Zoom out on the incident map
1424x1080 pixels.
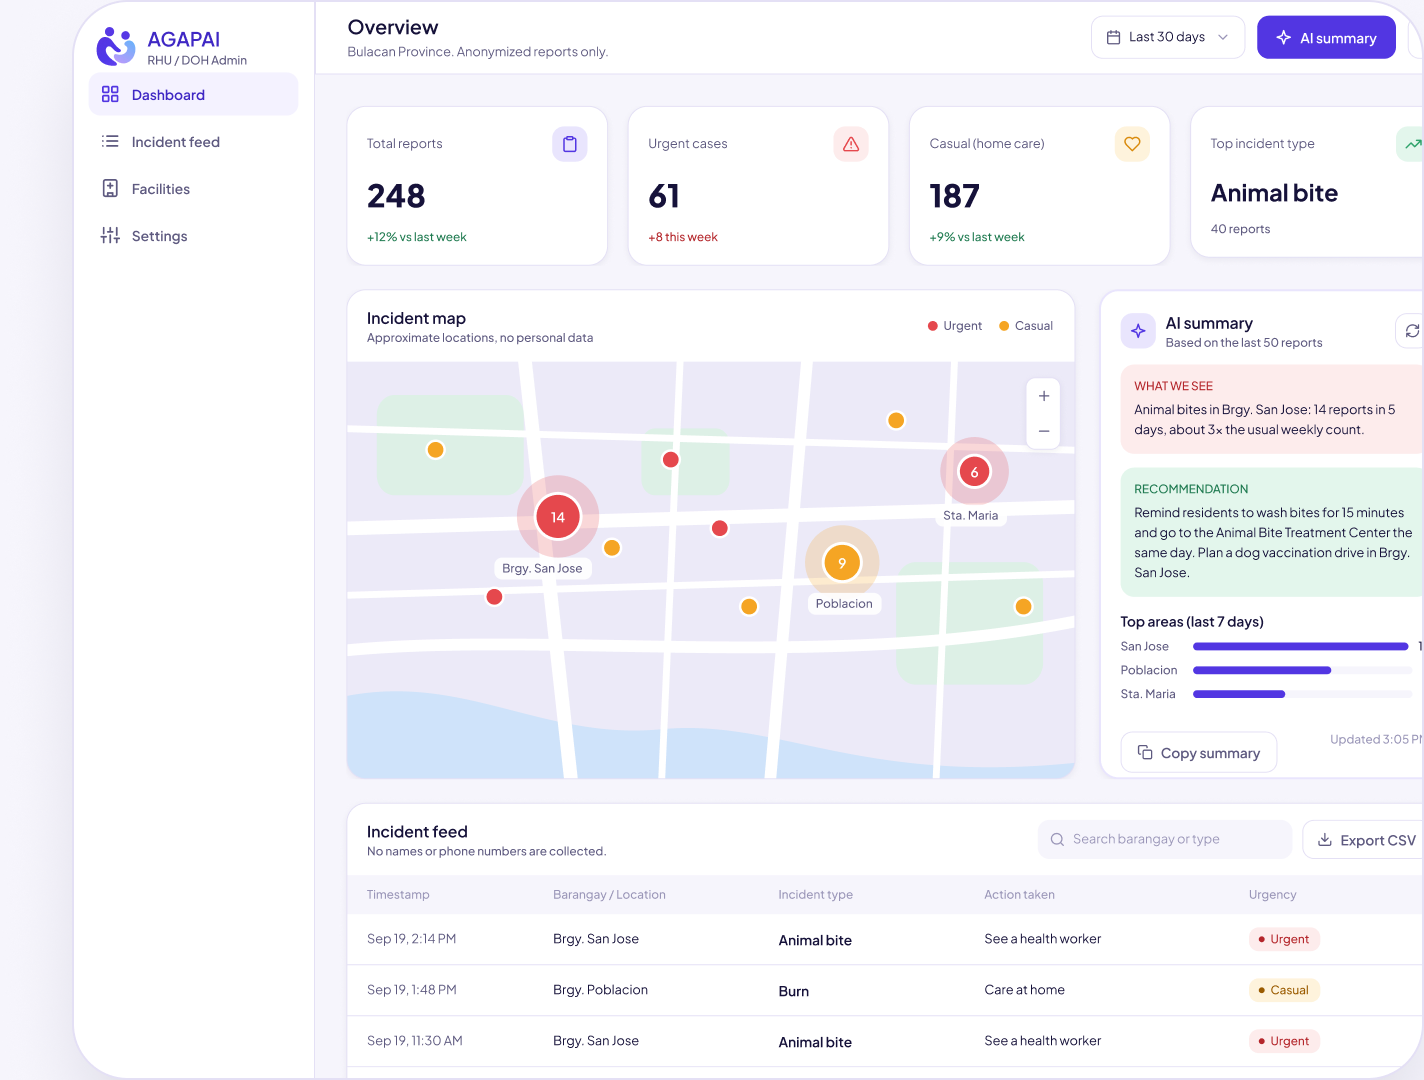coord(1044,431)
